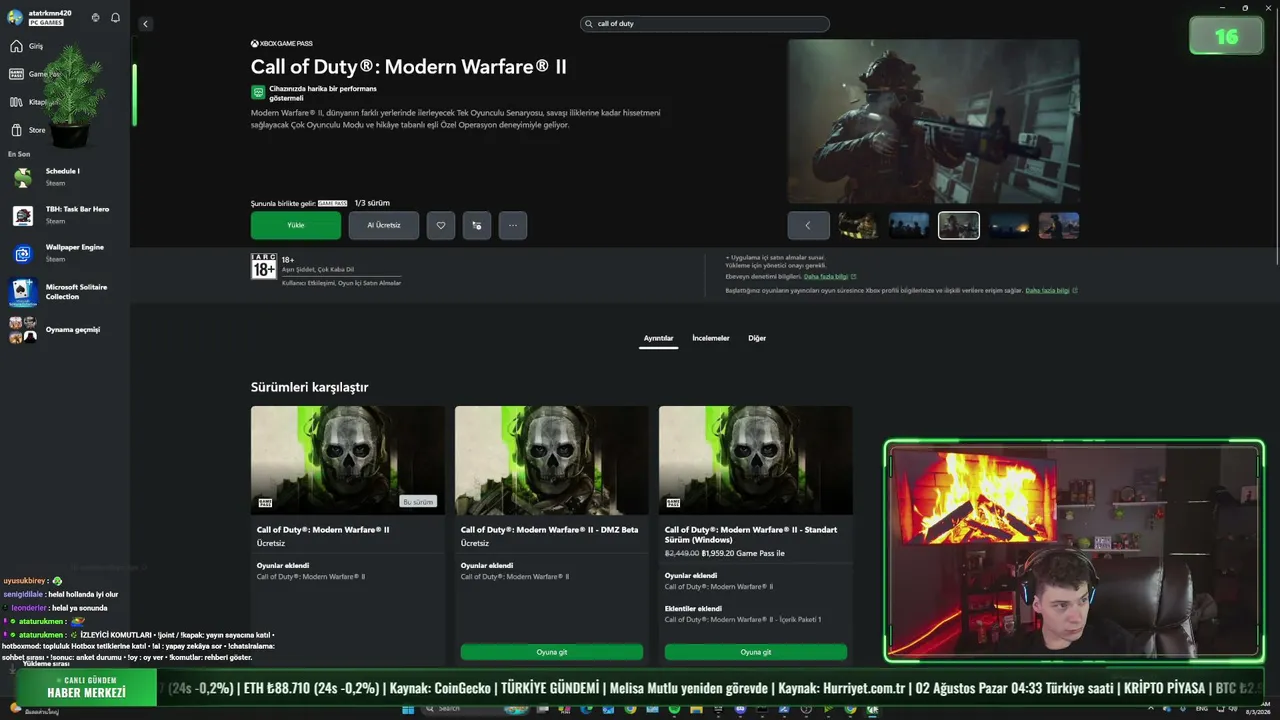Click the search box containing call of duty

click(x=705, y=24)
